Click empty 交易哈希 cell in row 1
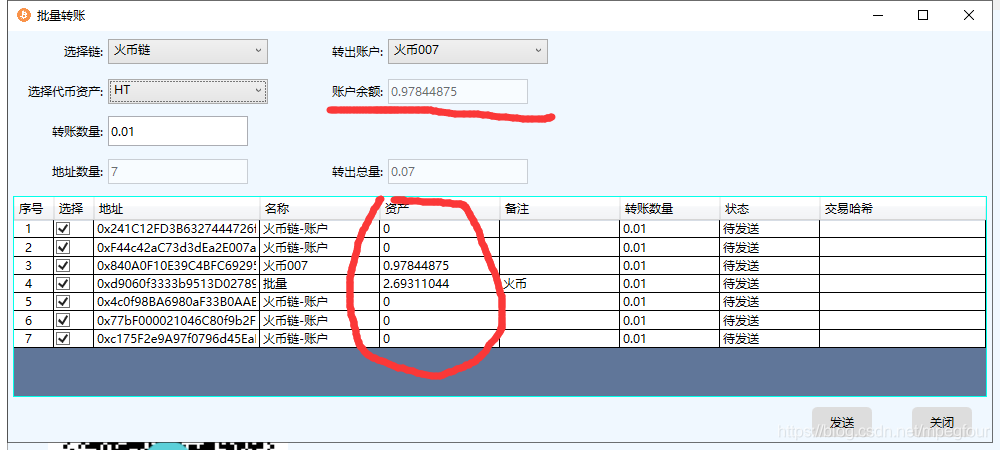The height and width of the screenshot is (450, 1000). 902,228
